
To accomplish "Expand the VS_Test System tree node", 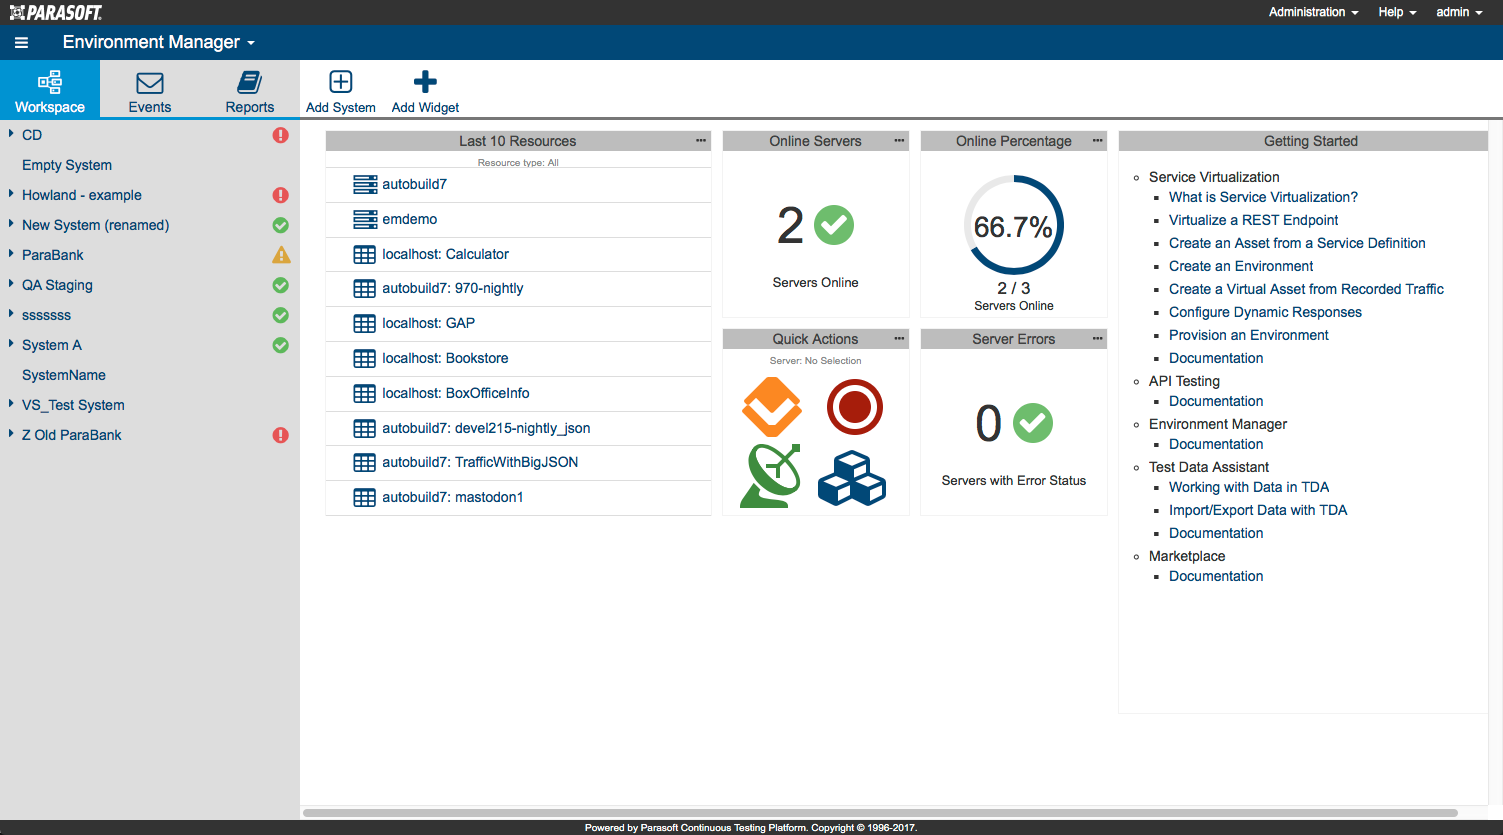I will pos(11,404).
